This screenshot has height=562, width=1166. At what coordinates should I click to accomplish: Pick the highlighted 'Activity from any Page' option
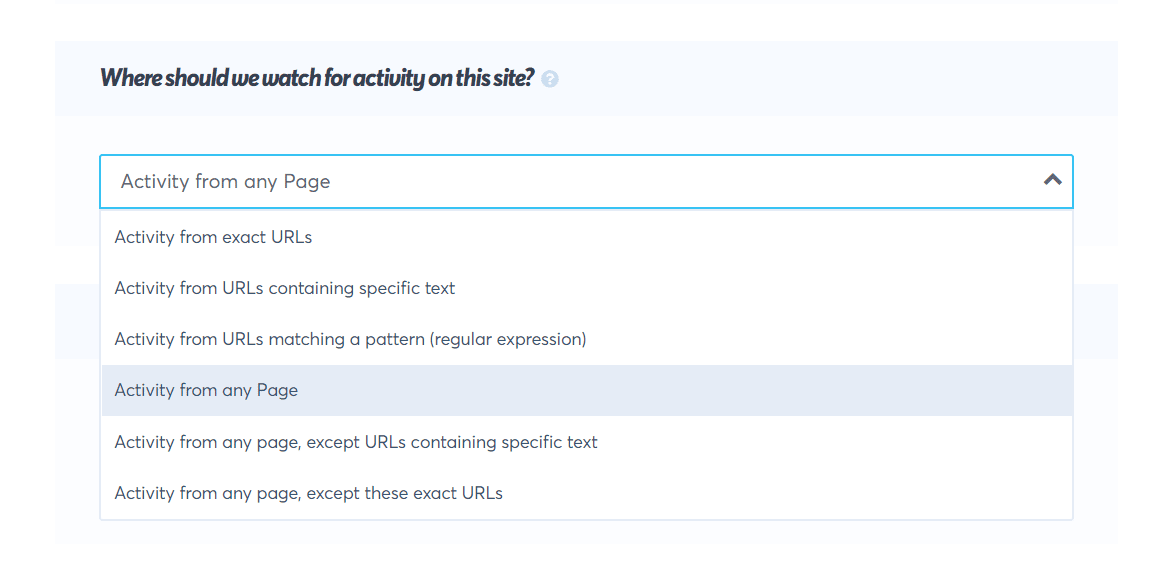point(206,390)
